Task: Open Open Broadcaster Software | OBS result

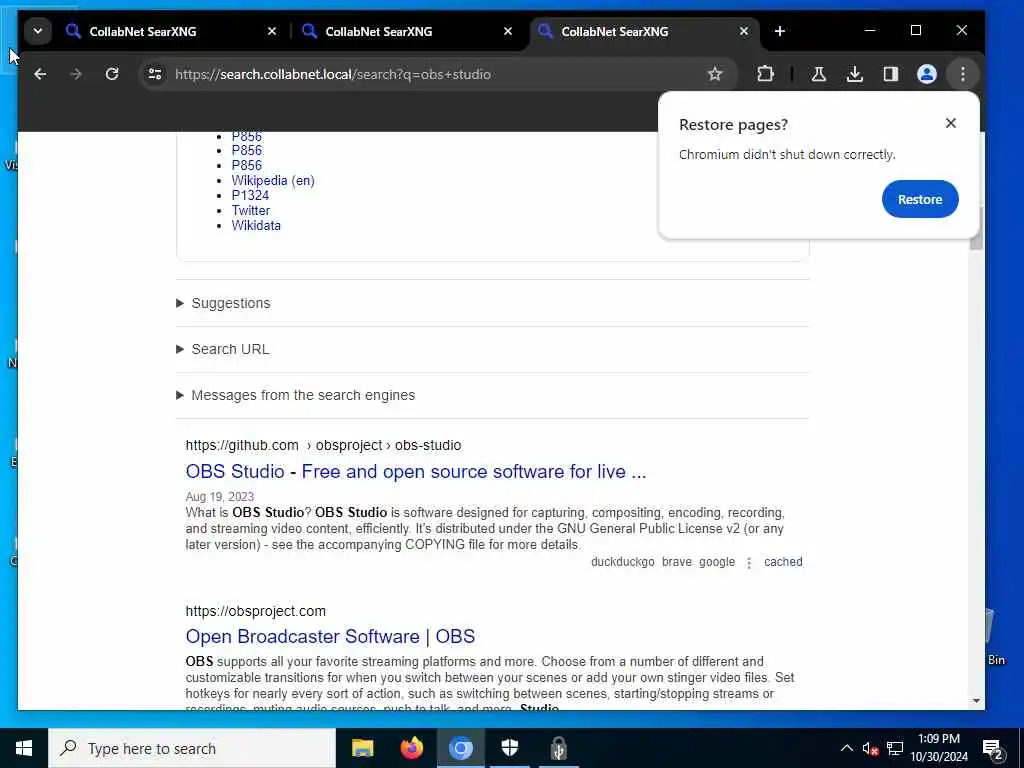Action: pyautogui.click(x=330, y=636)
